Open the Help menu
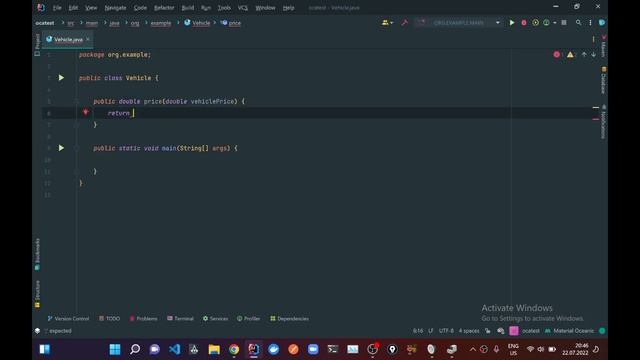 [289, 8]
